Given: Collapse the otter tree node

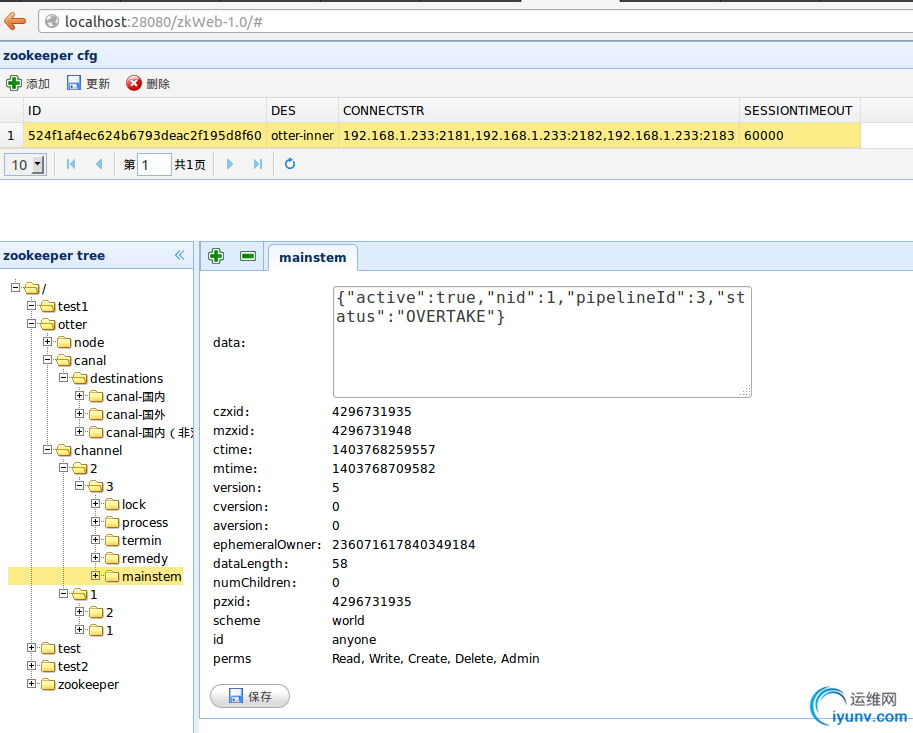Looking at the screenshot, I should coord(32,323).
